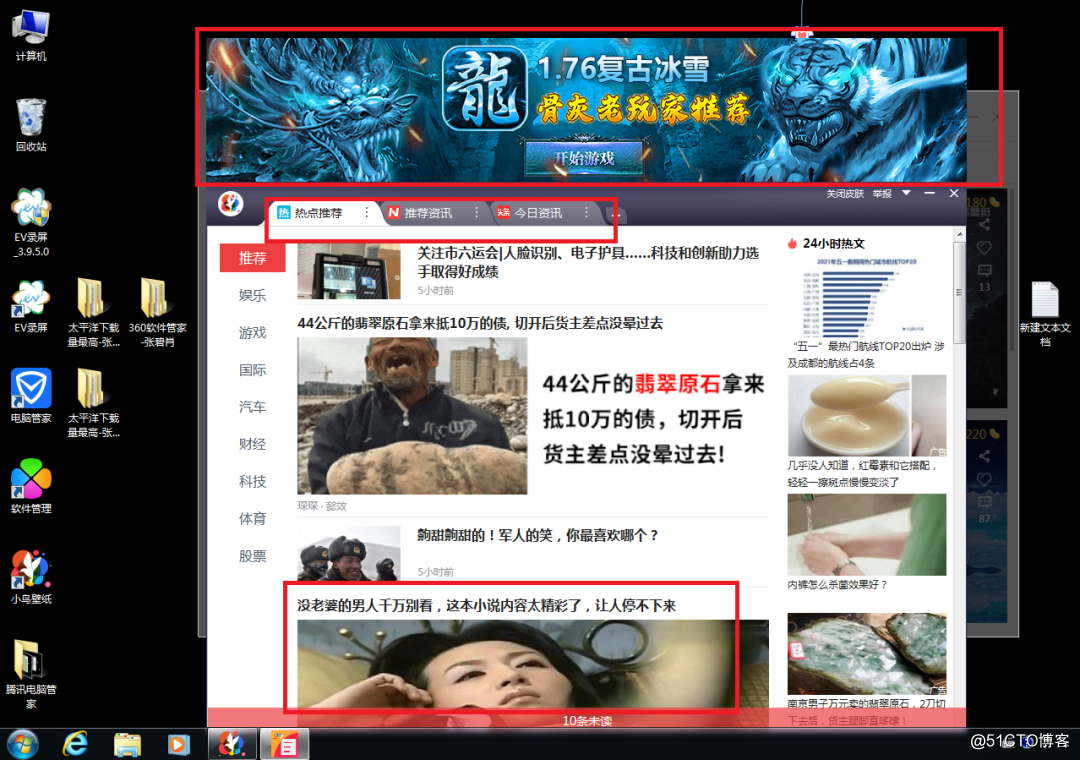
Task: Select the 科技 category
Action: [252, 482]
